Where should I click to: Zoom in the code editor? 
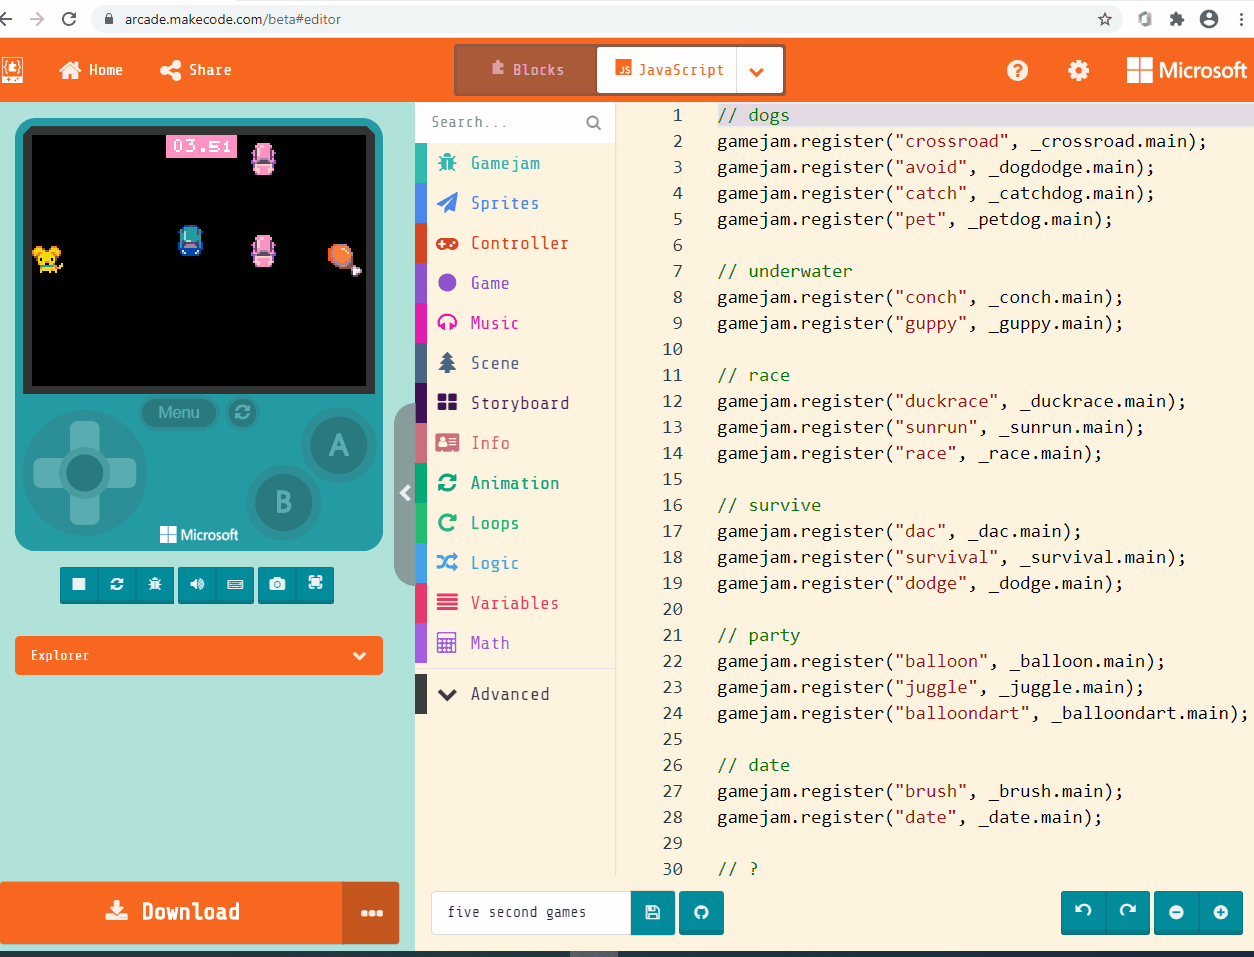coord(1220,912)
